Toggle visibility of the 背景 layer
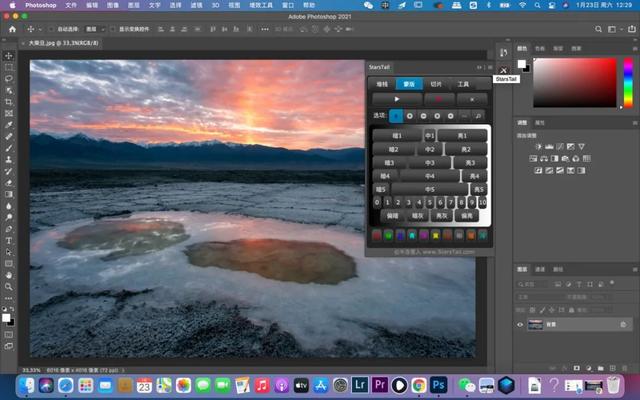640x400 pixels. (x=520, y=324)
